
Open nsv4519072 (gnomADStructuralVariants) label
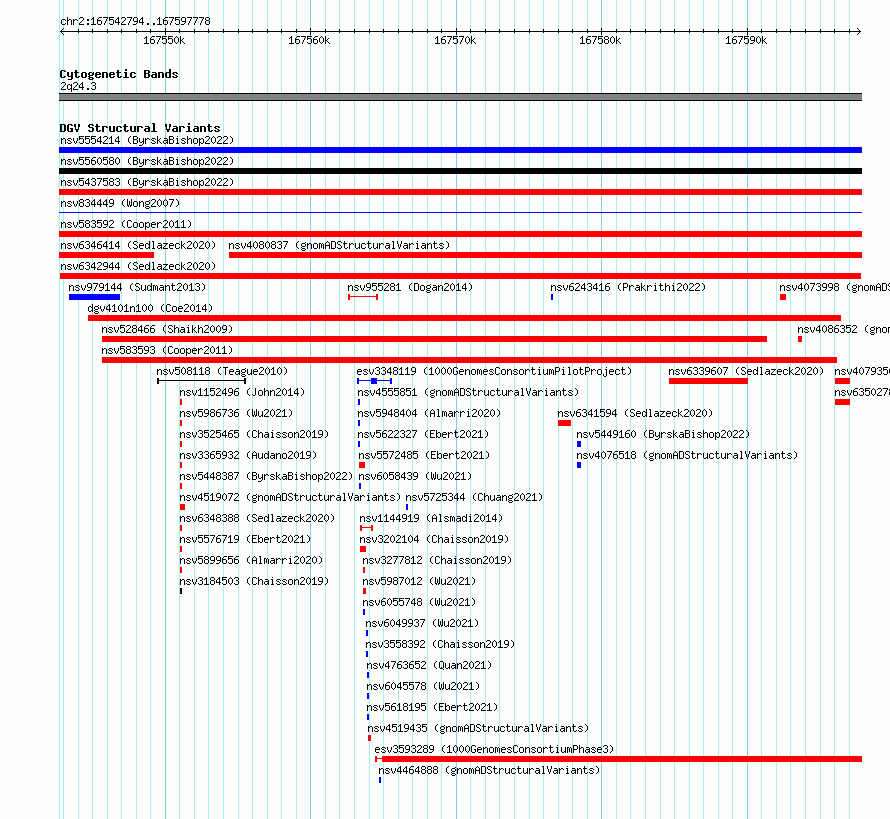click(290, 497)
